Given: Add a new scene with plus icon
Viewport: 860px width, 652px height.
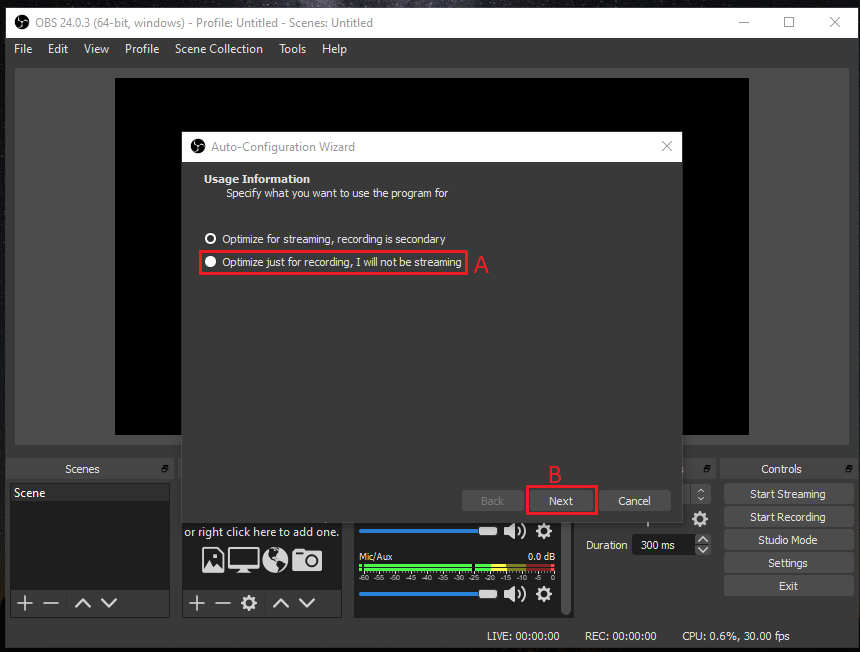Looking at the screenshot, I should click(x=25, y=603).
